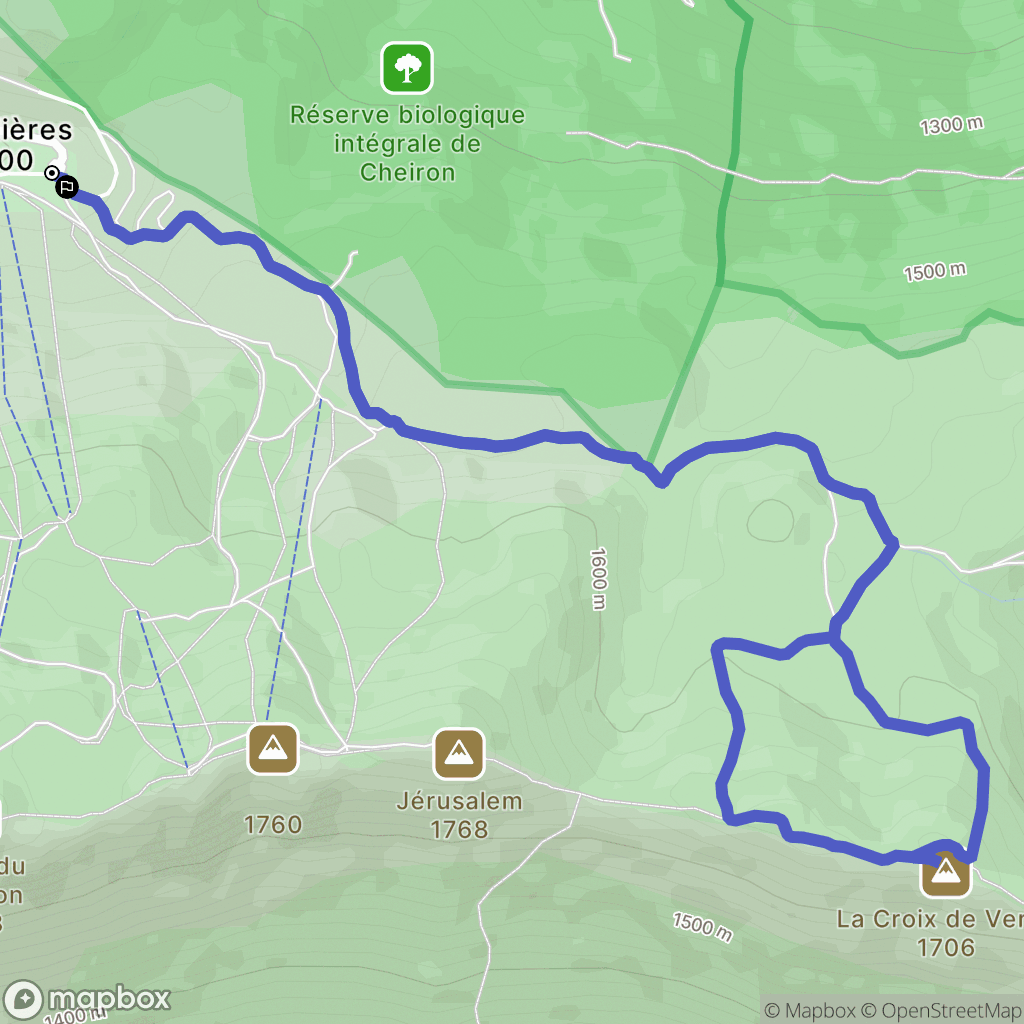Click the green tree nature reserve icon
1024x1024 pixels.
point(407,68)
